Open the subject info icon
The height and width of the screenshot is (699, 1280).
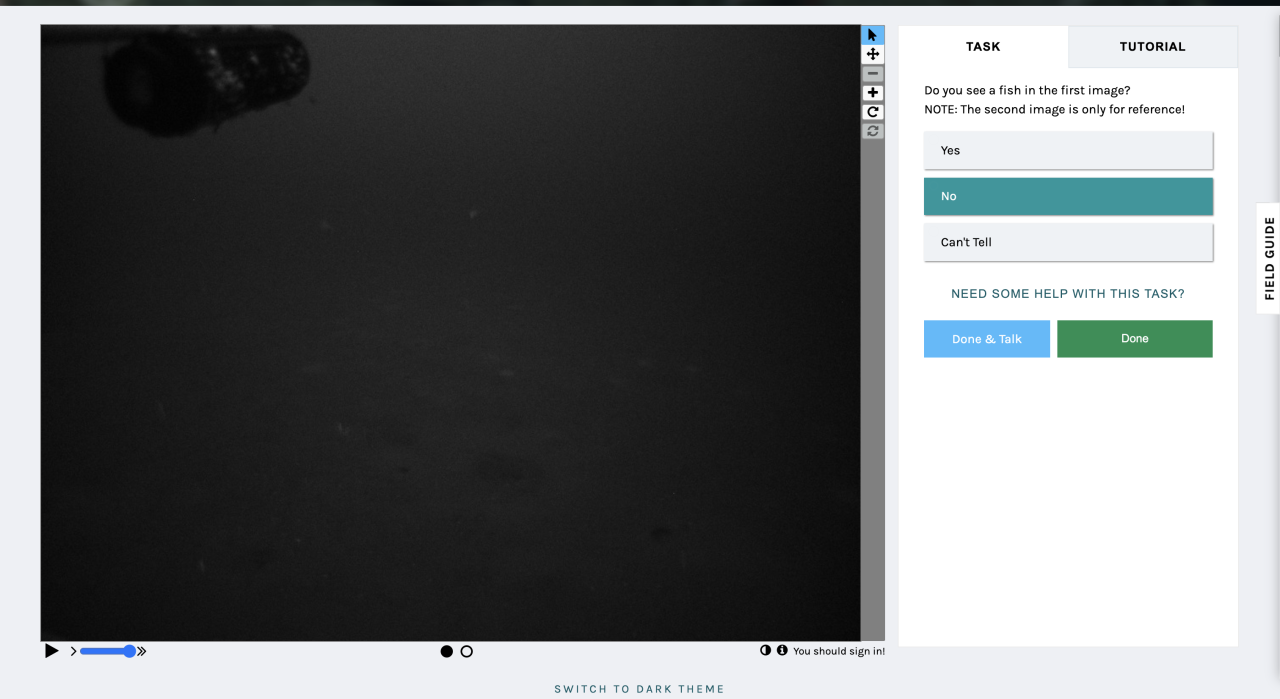(782, 650)
